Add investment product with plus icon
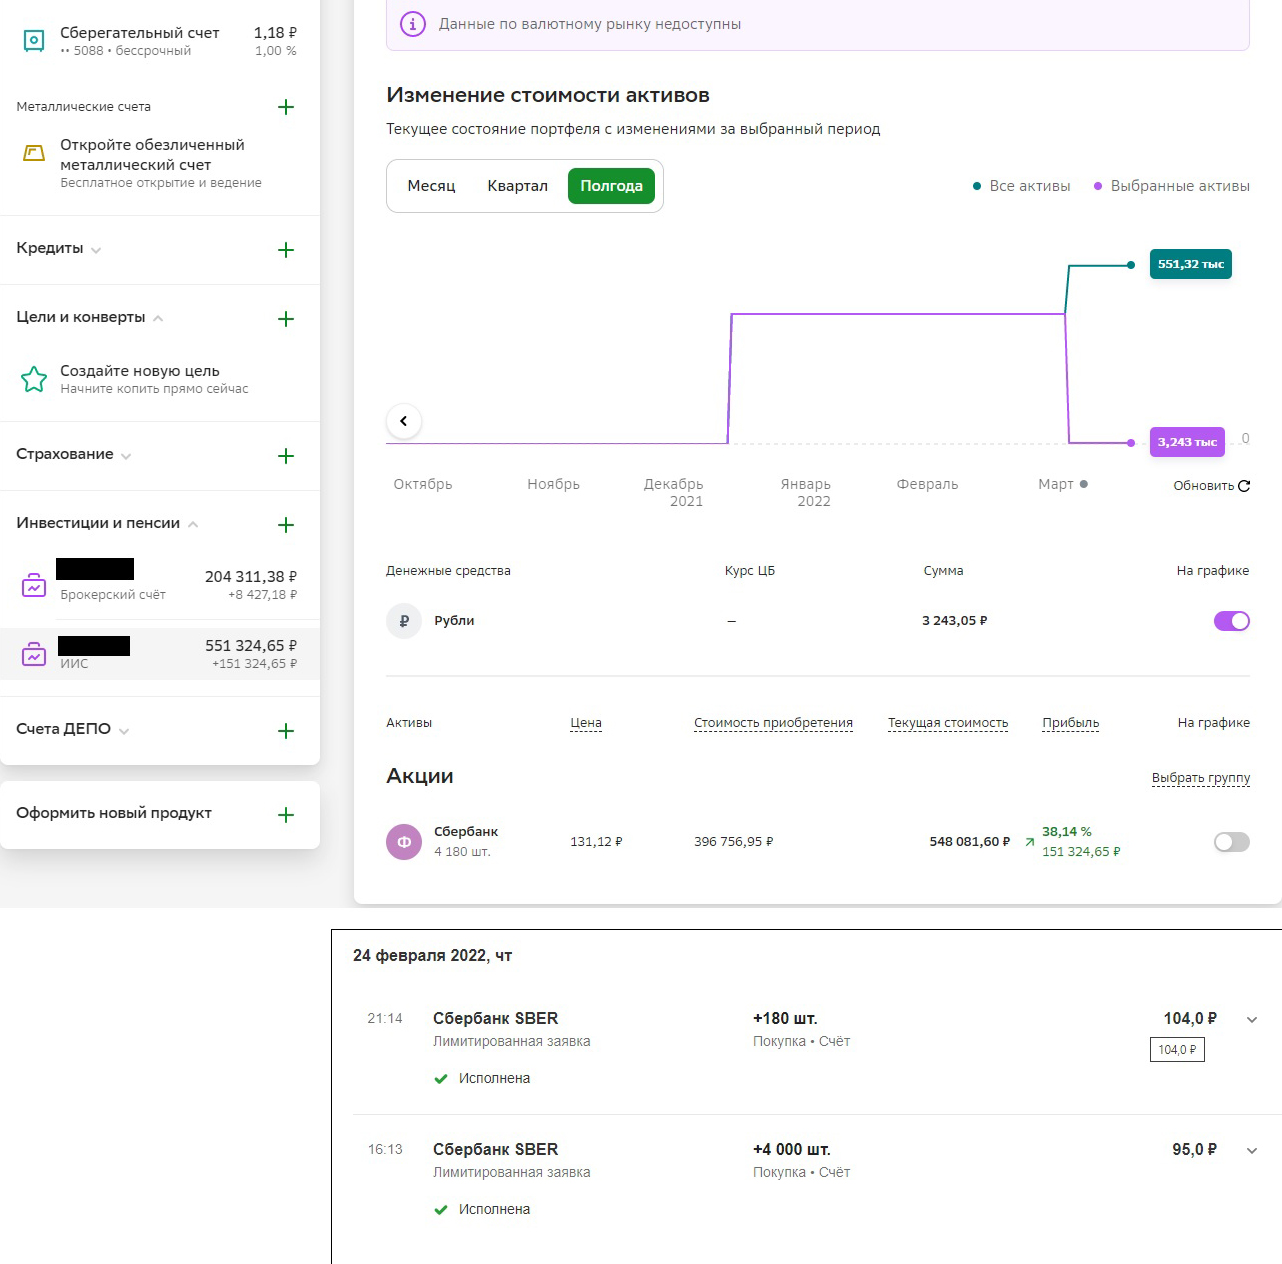This screenshot has width=1282, height=1264. 286,525
